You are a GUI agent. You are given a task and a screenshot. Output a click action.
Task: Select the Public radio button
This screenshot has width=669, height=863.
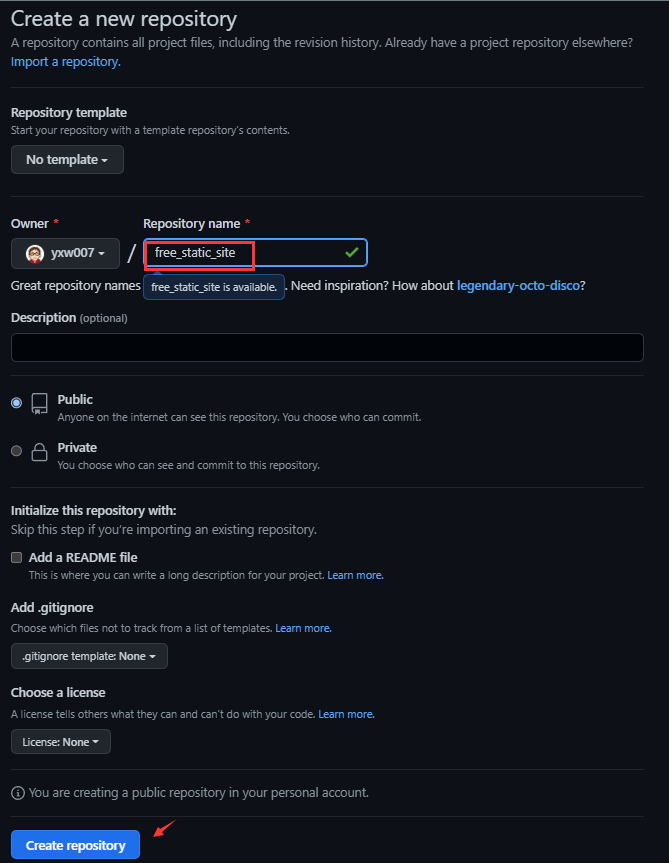(17, 403)
